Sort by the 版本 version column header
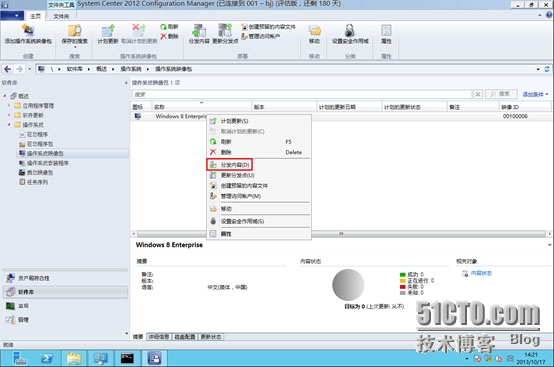Viewport: 554px width, 367px height. (x=284, y=107)
